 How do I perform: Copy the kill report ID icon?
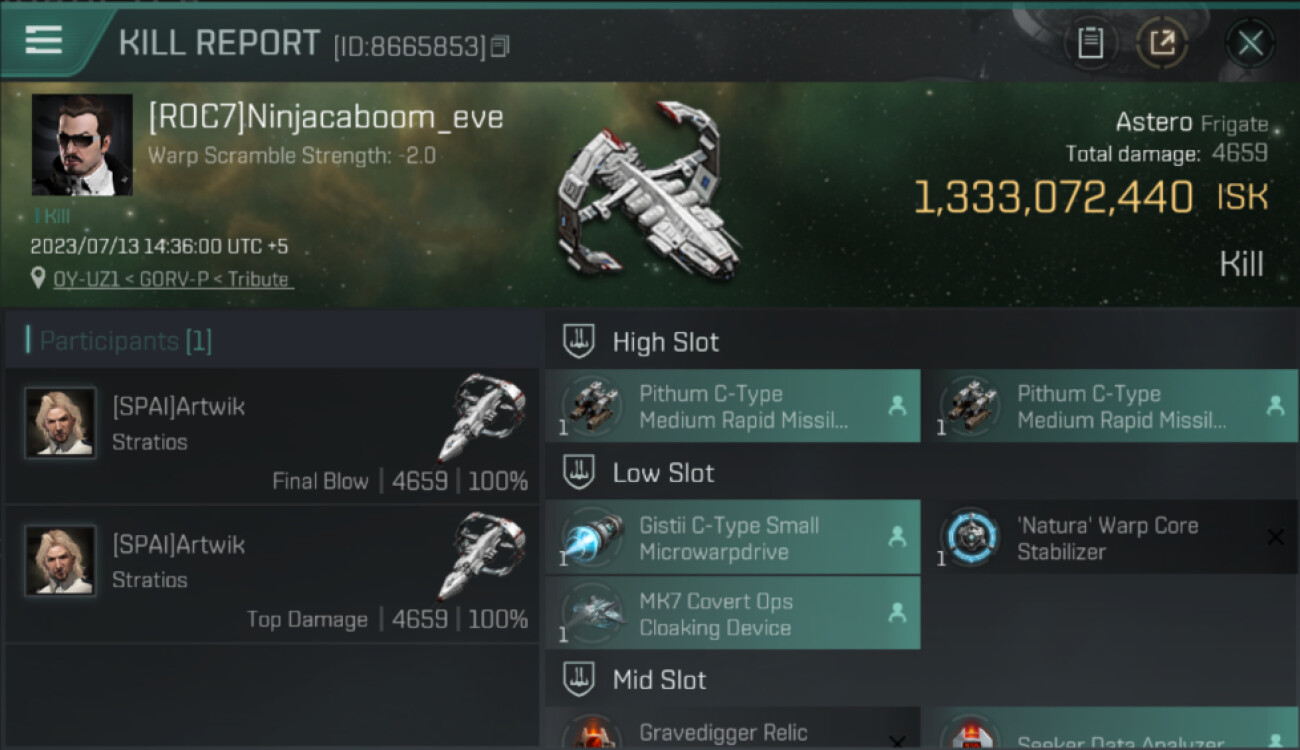pyautogui.click(x=500, y=46)
